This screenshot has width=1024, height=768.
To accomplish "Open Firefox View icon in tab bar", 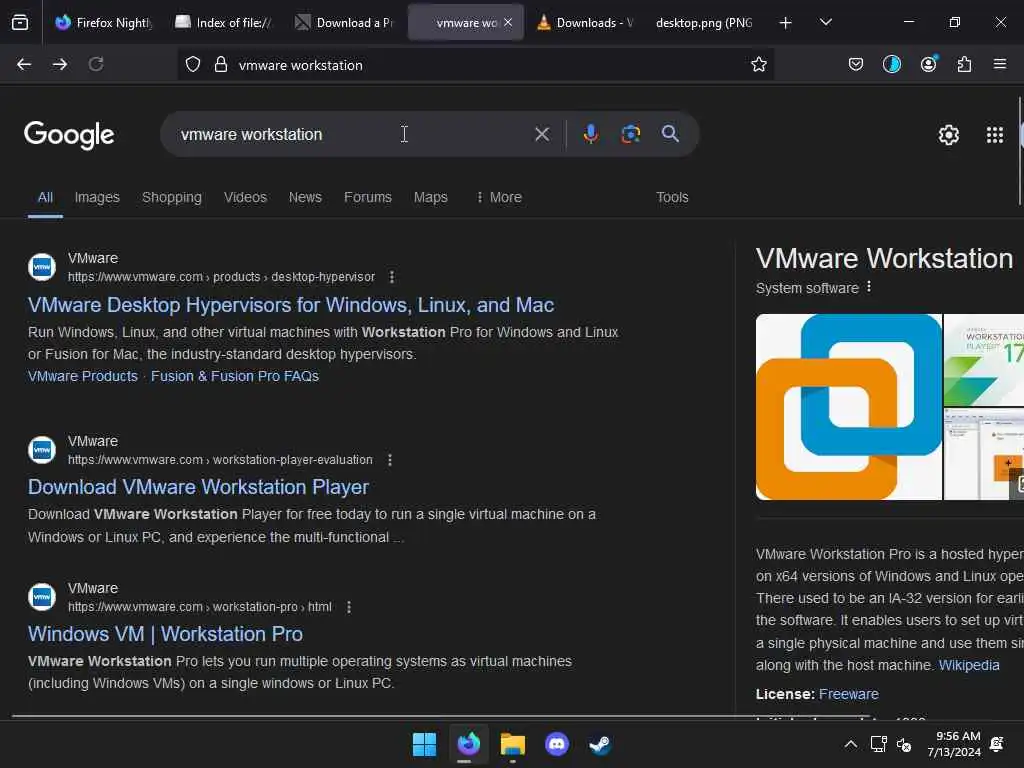I will [x=20, y=23].
